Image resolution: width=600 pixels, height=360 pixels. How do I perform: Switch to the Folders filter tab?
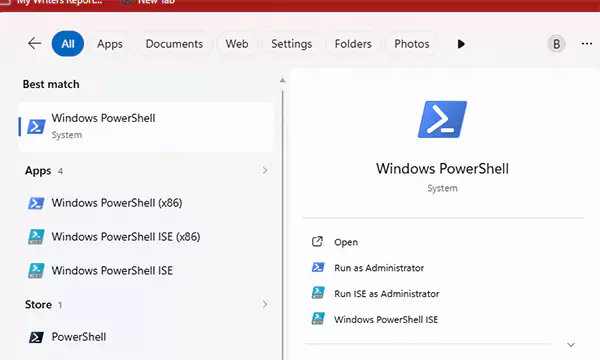353,44
